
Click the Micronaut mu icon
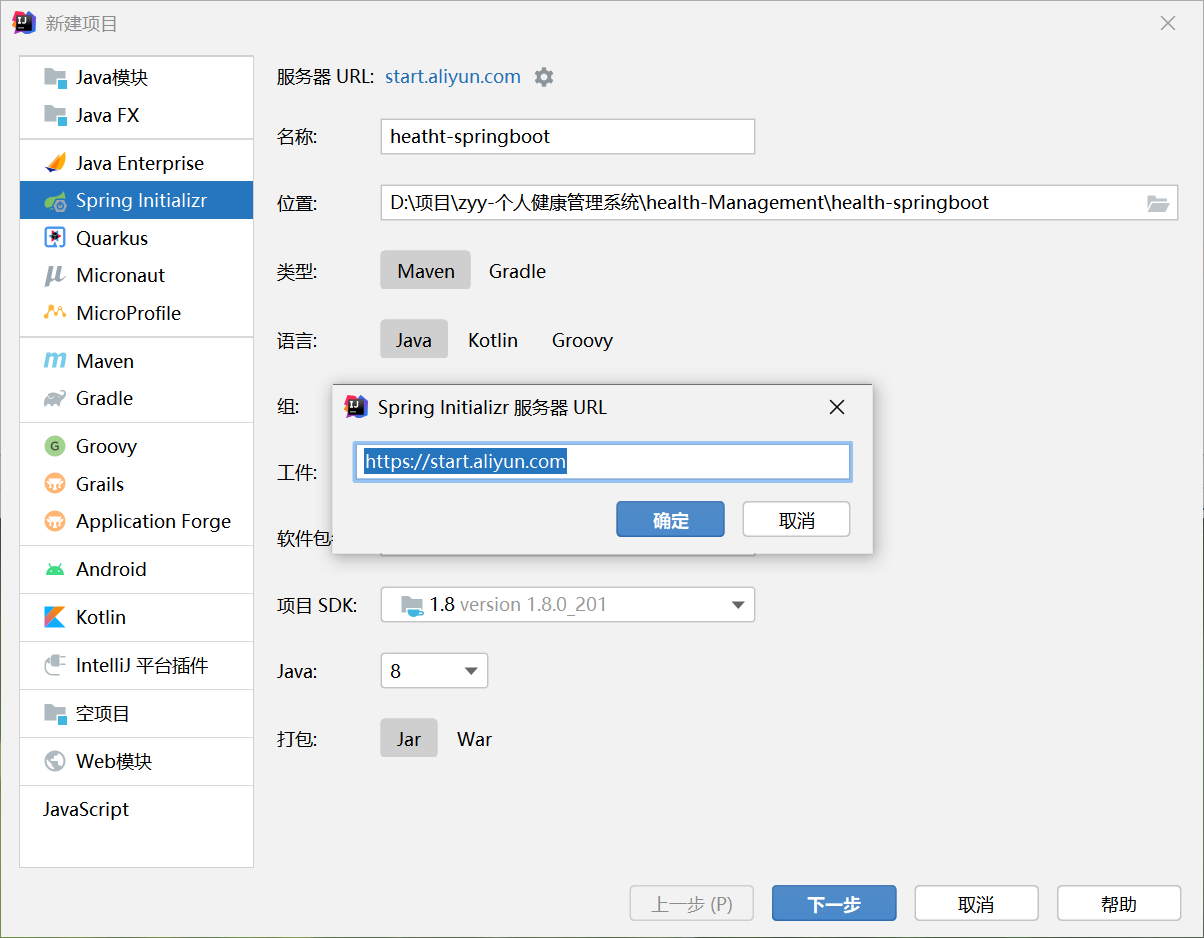55,275
